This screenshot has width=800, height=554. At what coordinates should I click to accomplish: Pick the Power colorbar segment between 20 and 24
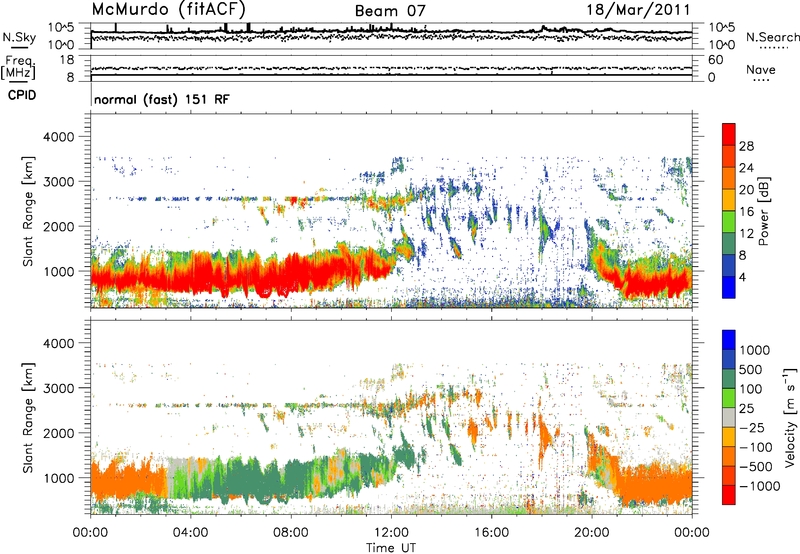pyautogui.click(x=729, y=178)
